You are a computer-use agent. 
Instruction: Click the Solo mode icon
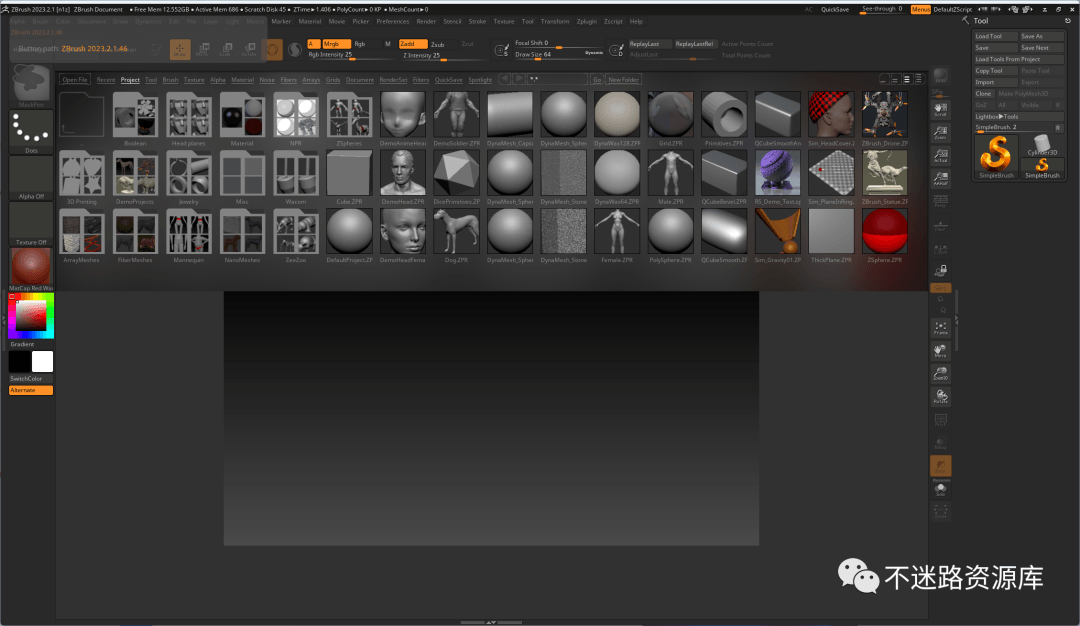(940, 489)
